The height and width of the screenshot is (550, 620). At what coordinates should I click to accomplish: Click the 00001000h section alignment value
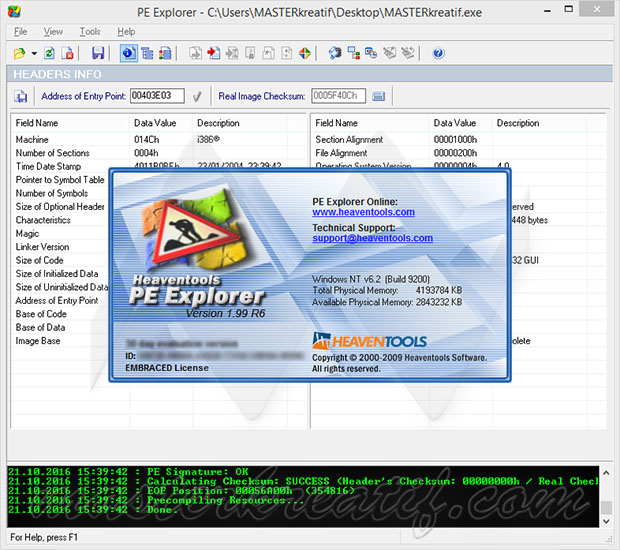click(x=455, y=140)
